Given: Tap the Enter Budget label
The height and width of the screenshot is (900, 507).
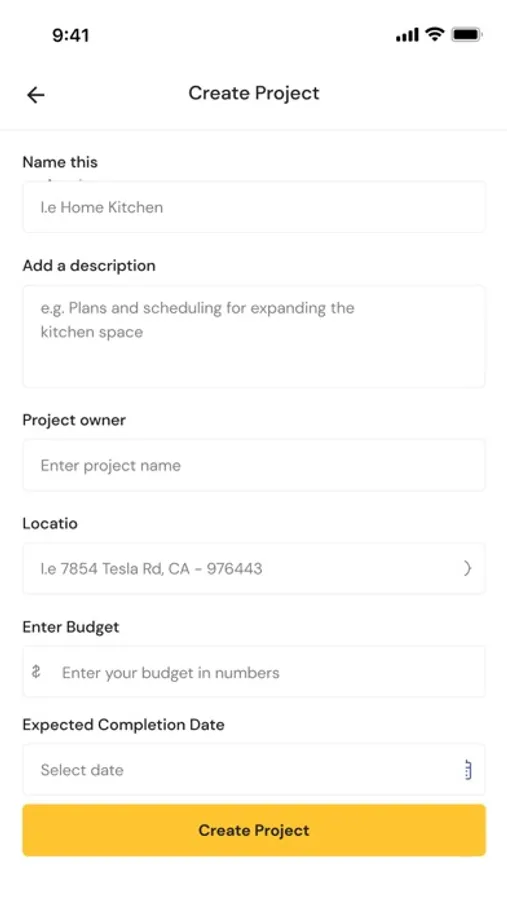Looking at the screenshot, I should [71, 627].
